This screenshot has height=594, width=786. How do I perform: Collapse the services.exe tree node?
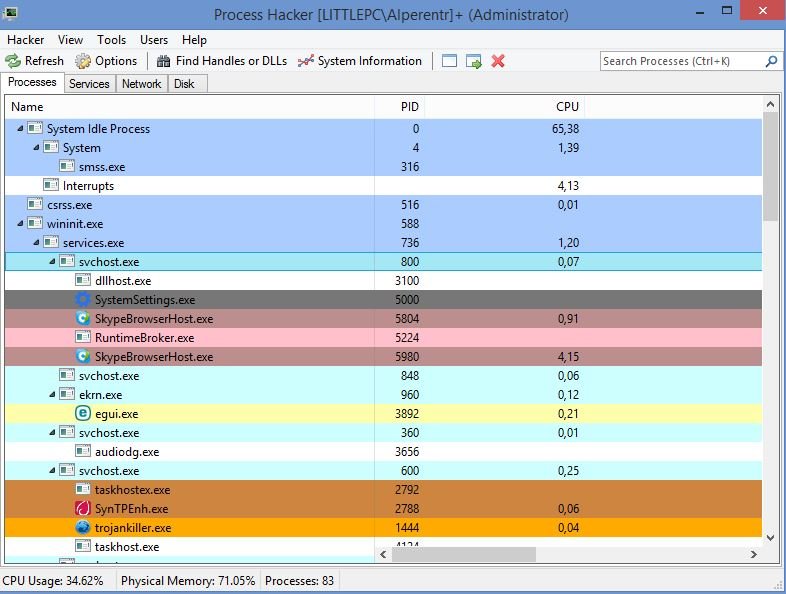point(36,243)
